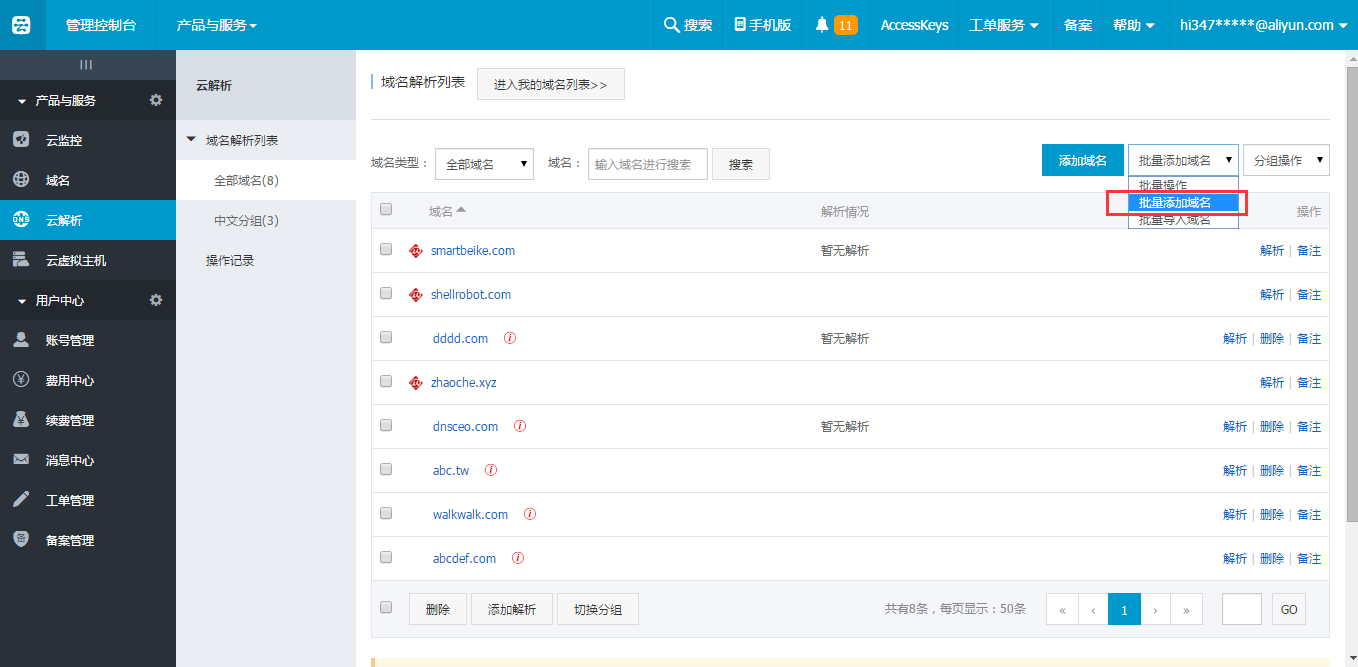
Task: Click gear icon beside 产品与服务
Action: (x=155, y=100)
